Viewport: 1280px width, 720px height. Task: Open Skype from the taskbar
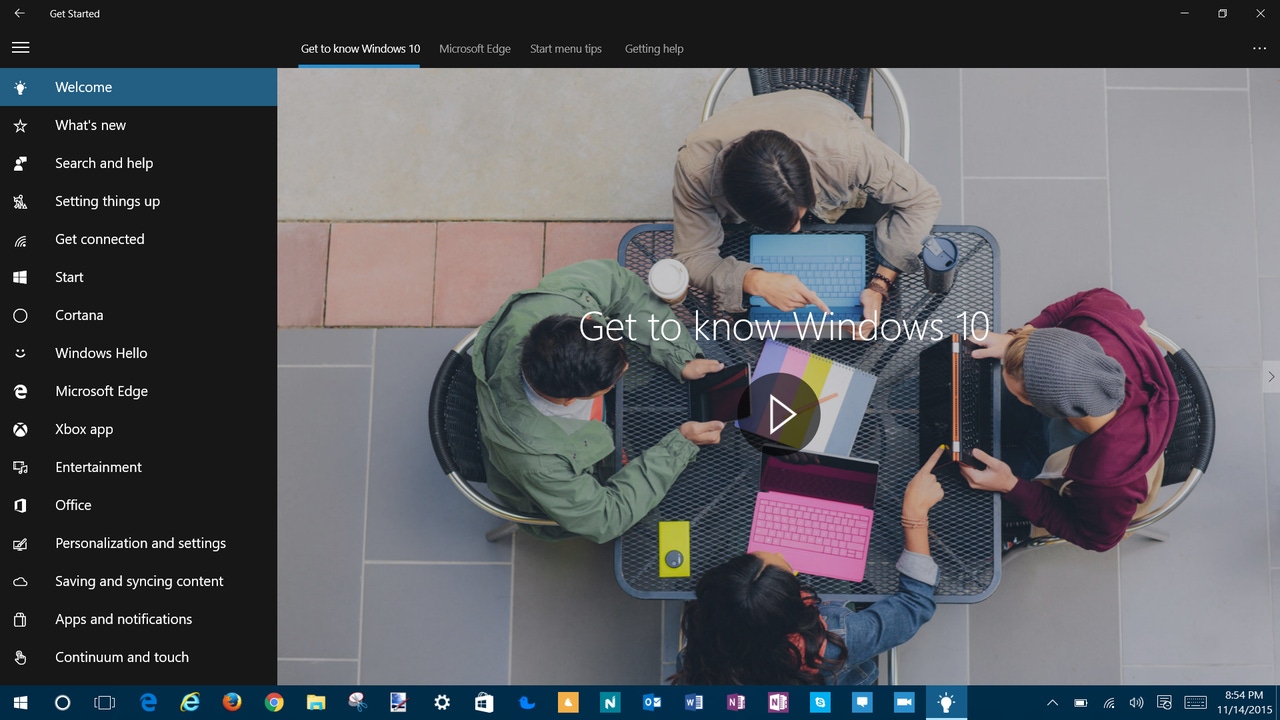tap(820, 703)
